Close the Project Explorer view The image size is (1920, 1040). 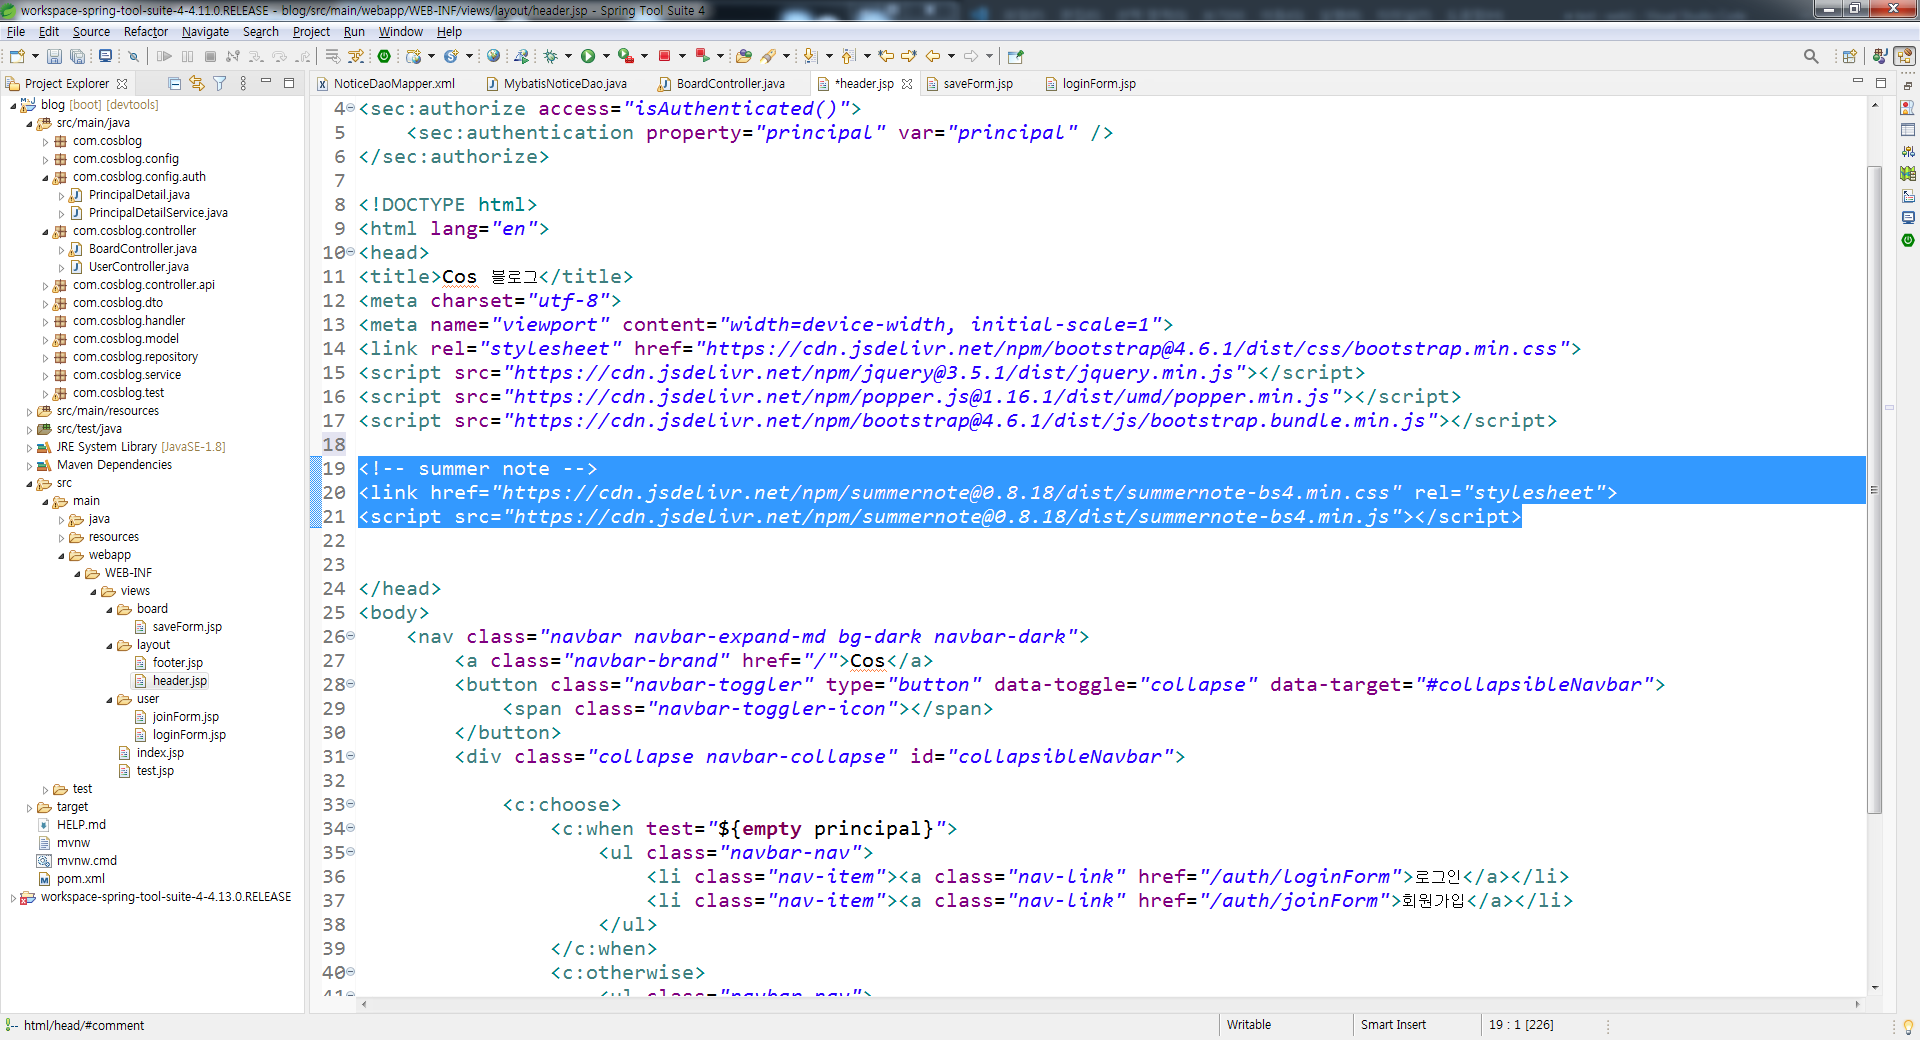122,84
